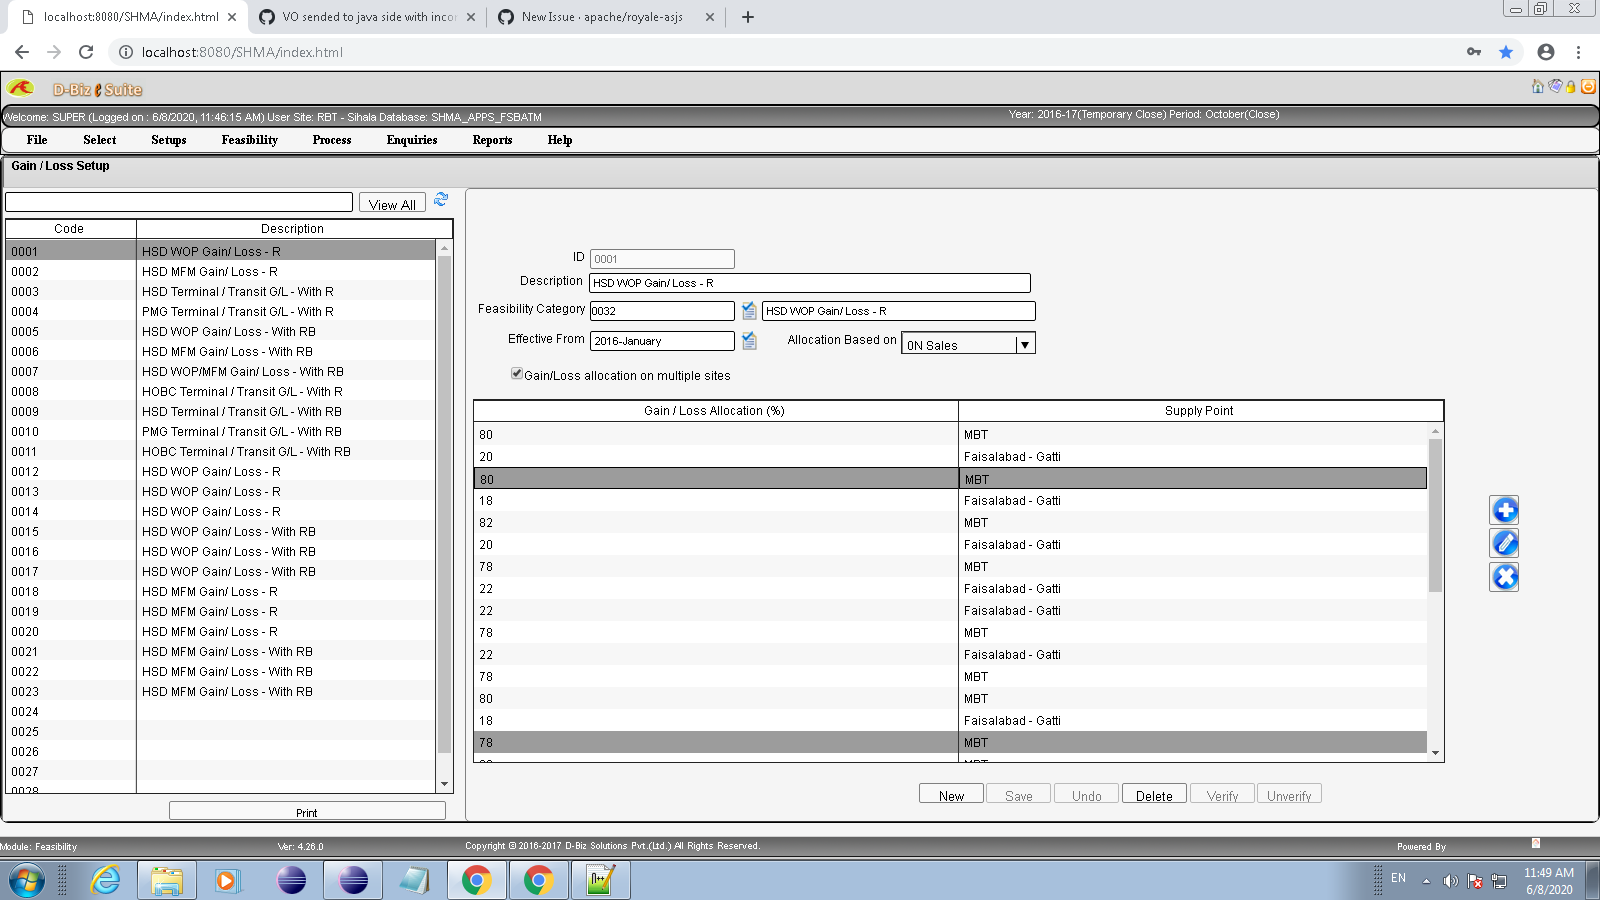Click the Verify button
1600x900 pixels.
pos(1222,793)
